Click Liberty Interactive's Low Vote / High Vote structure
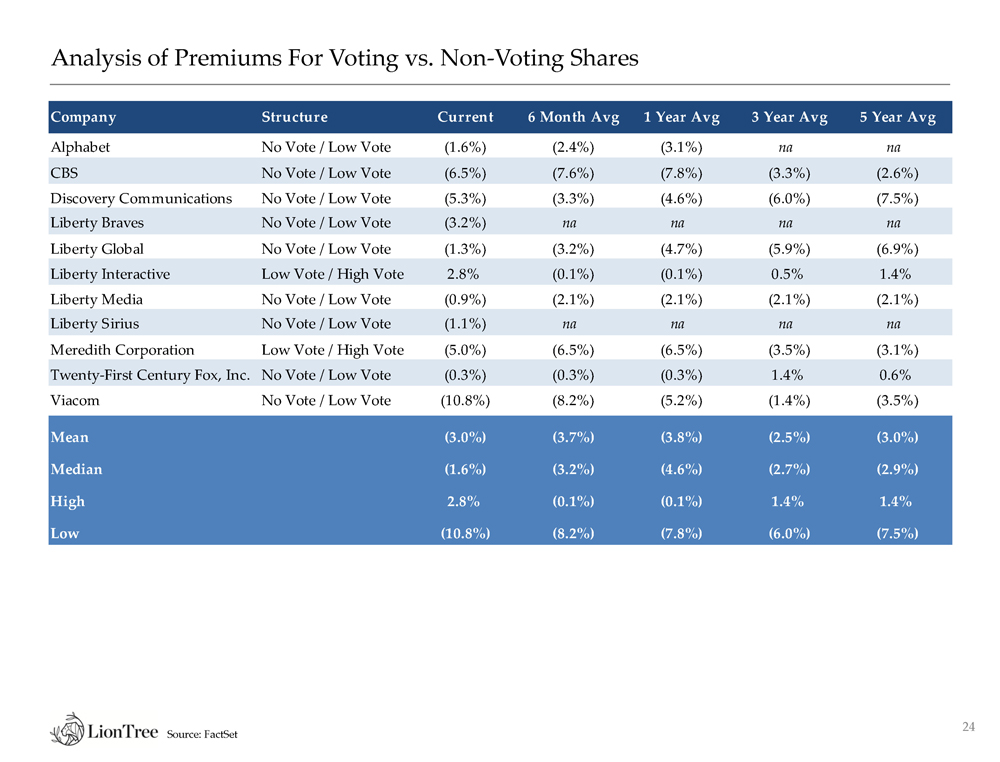This screenshot has width=1000, height=762. pos(332,274)
